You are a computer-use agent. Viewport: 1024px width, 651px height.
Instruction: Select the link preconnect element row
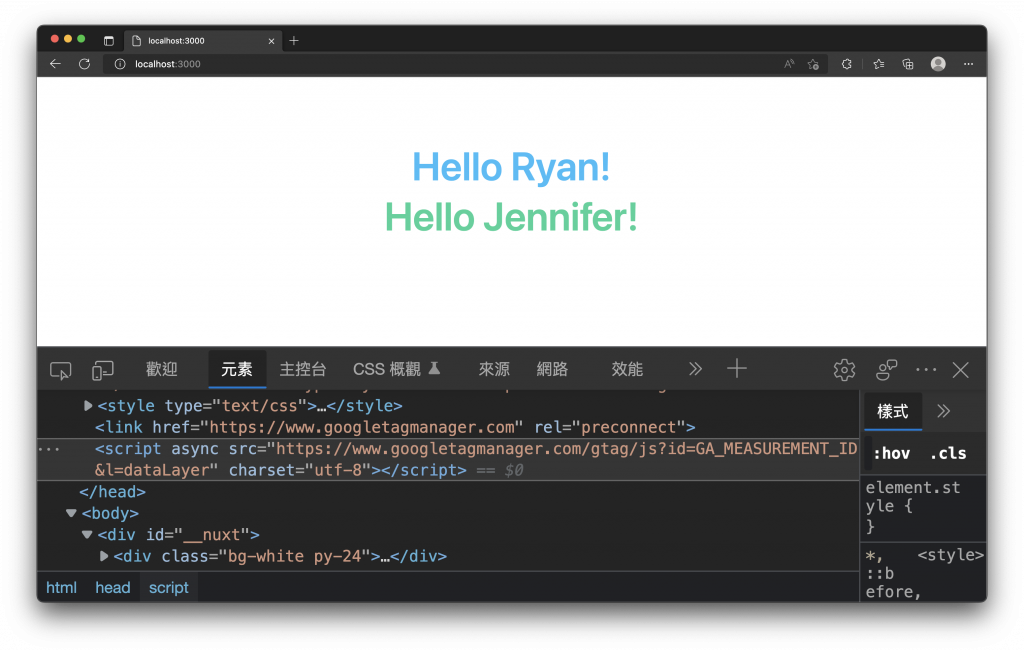[395, 428]
